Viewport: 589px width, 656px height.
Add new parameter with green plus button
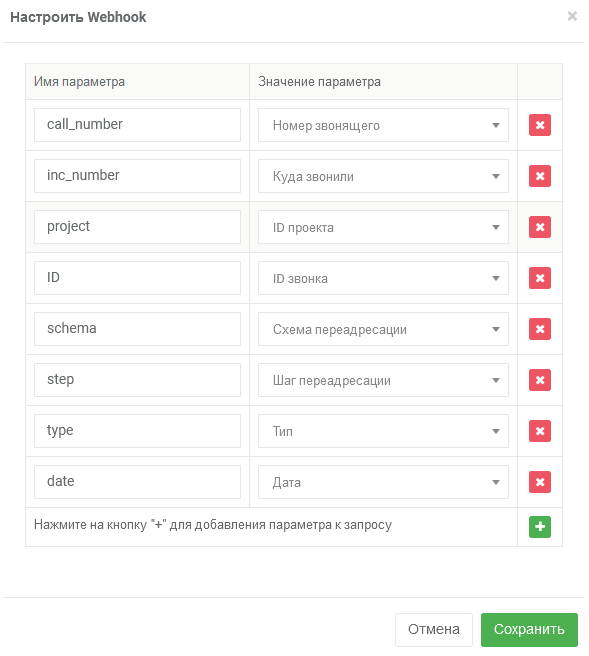(540, 527)
